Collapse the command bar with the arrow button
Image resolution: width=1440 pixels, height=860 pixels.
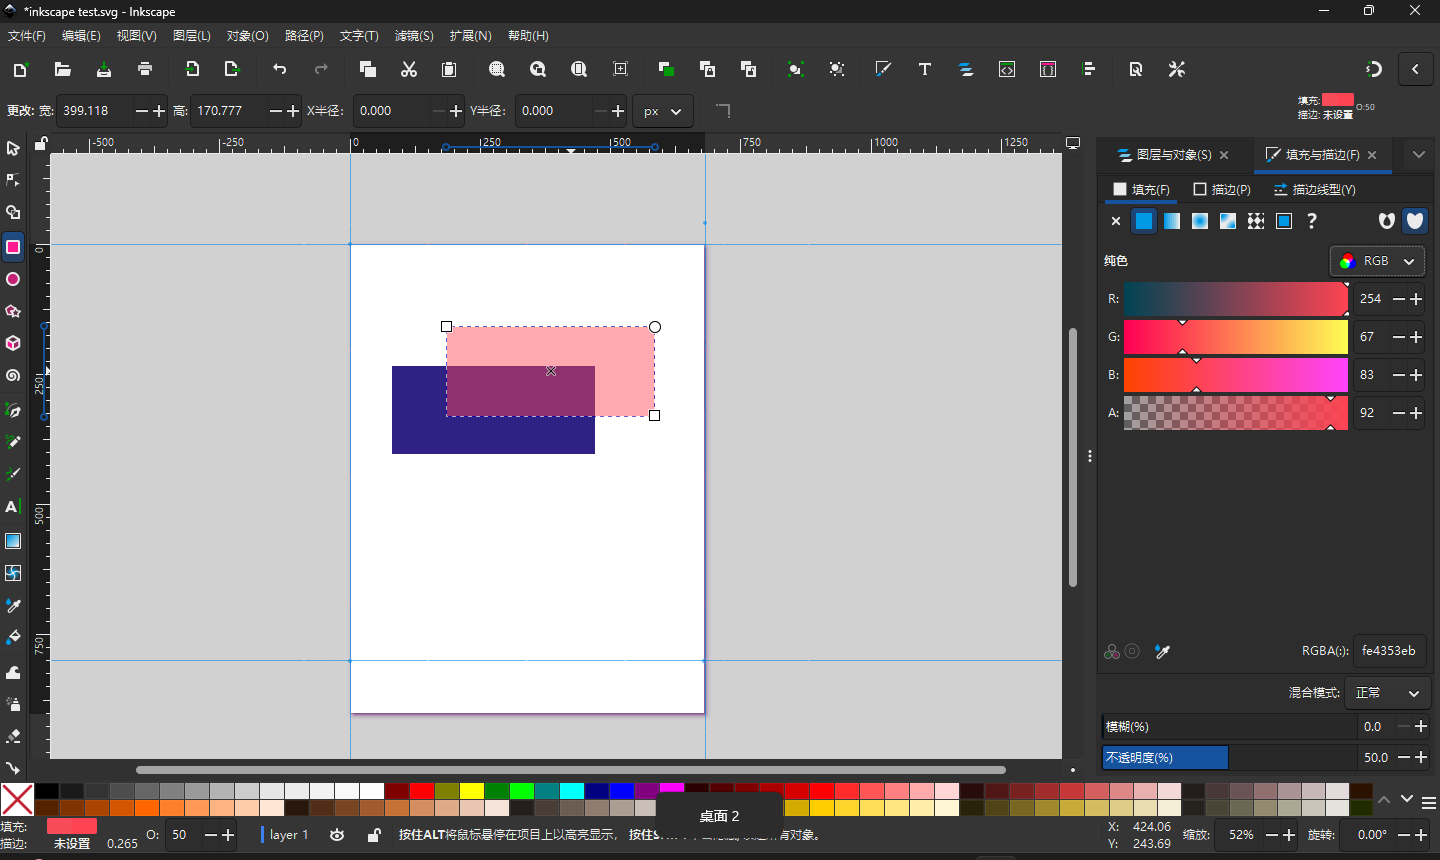[1415, 69]
